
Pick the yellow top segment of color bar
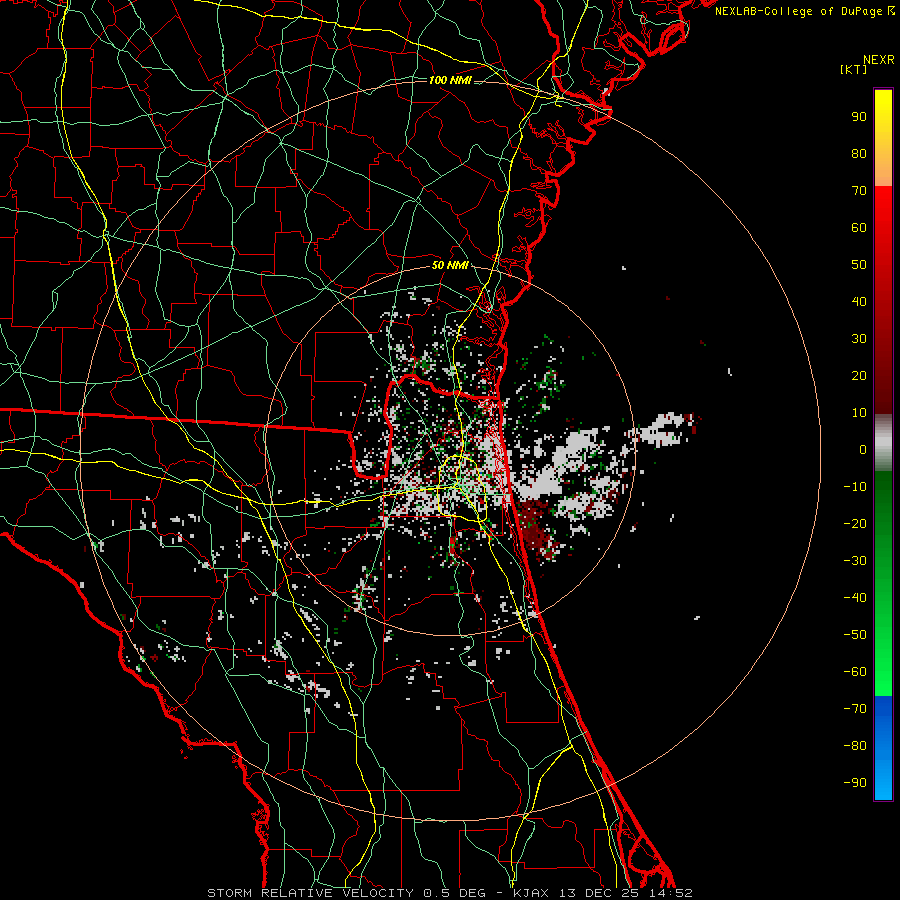pos(883,138)
